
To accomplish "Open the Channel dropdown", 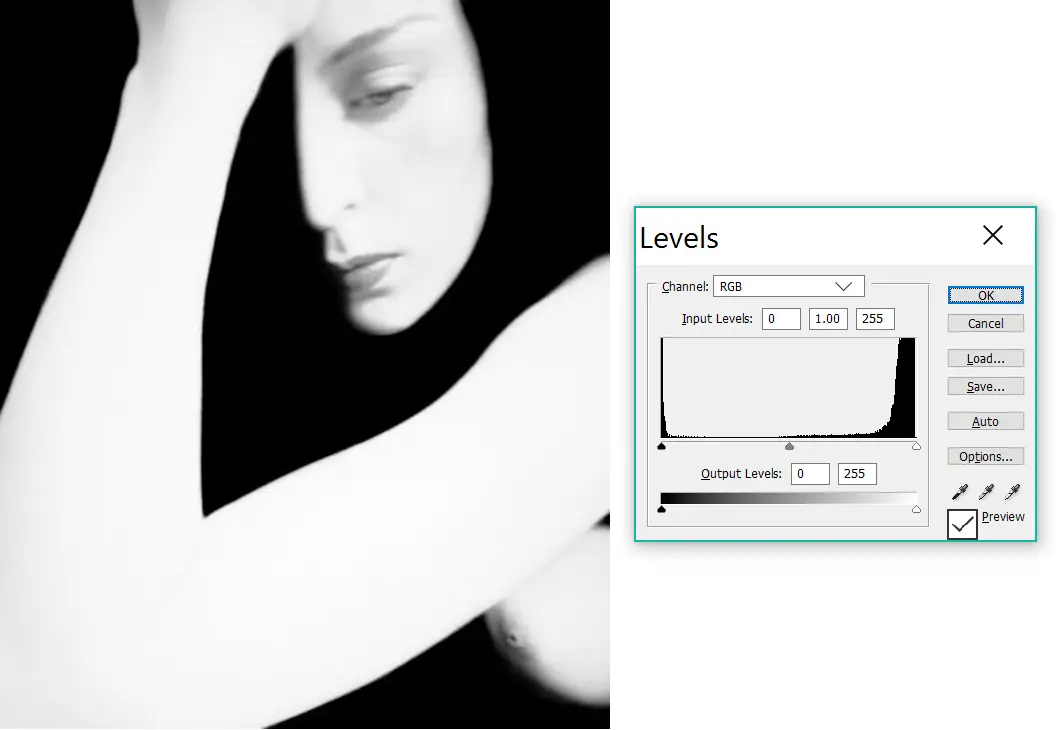I will coord(788,286).
